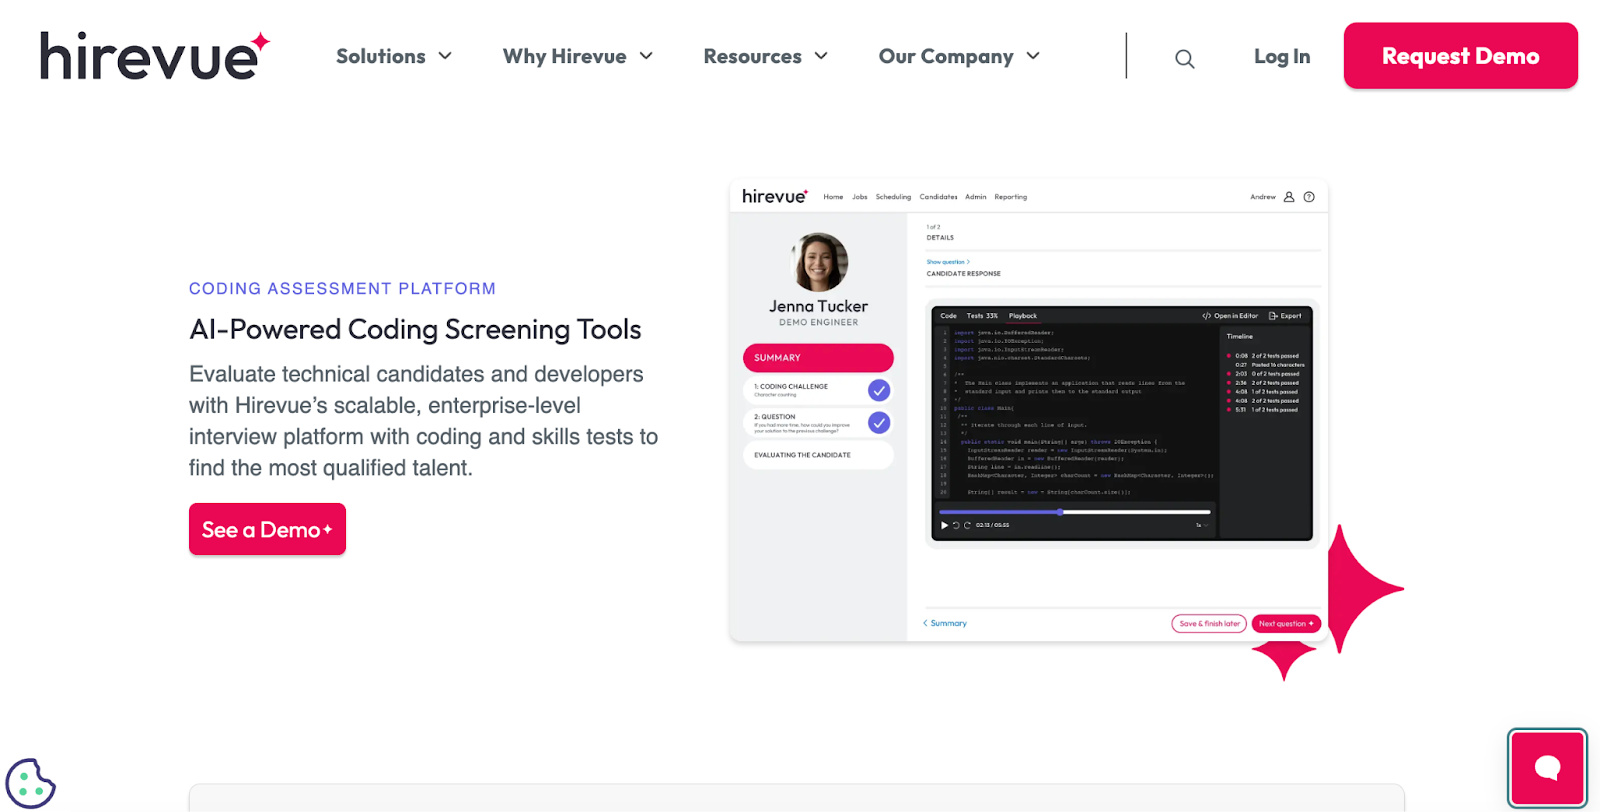Image resolution: width=1600 pixels, height=812 pixels.
Task: Click the 0:08 timeline marker entry
Action: pyautogui.click(x=1264, y=356)
